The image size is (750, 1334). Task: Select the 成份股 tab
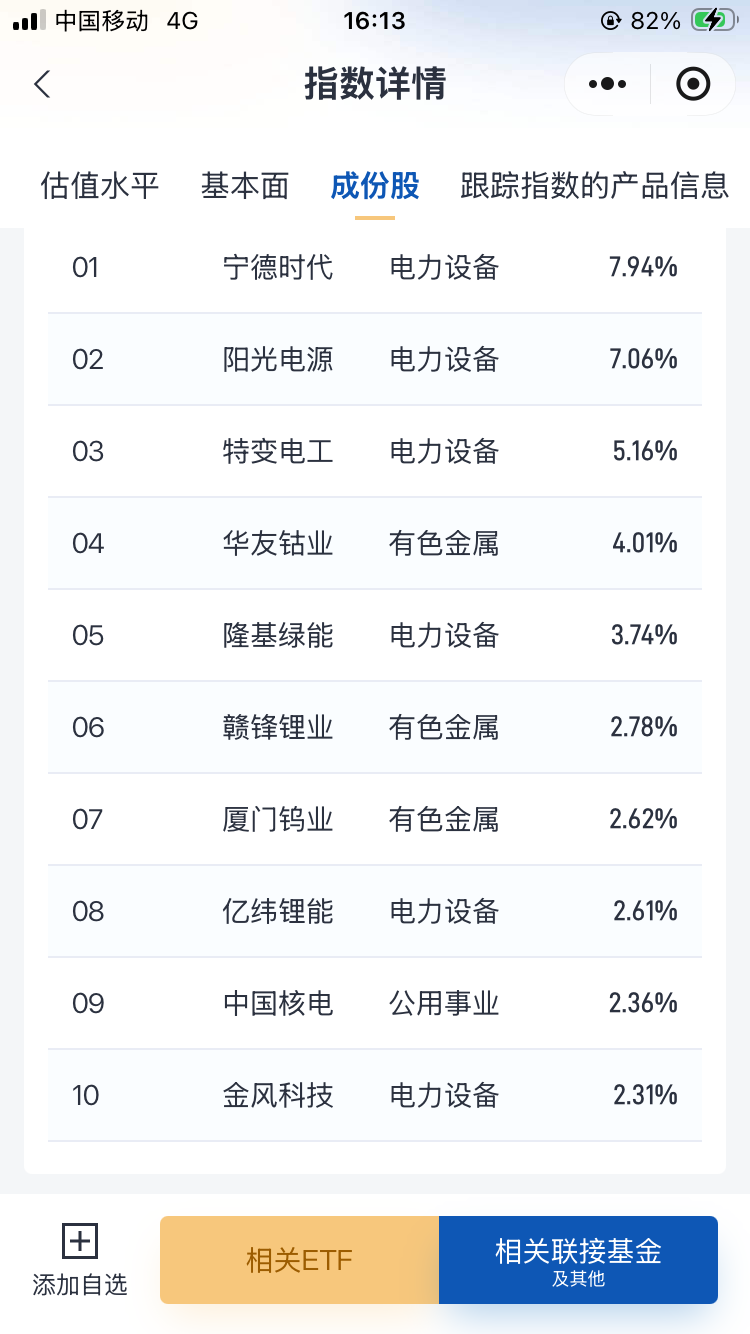375,185
